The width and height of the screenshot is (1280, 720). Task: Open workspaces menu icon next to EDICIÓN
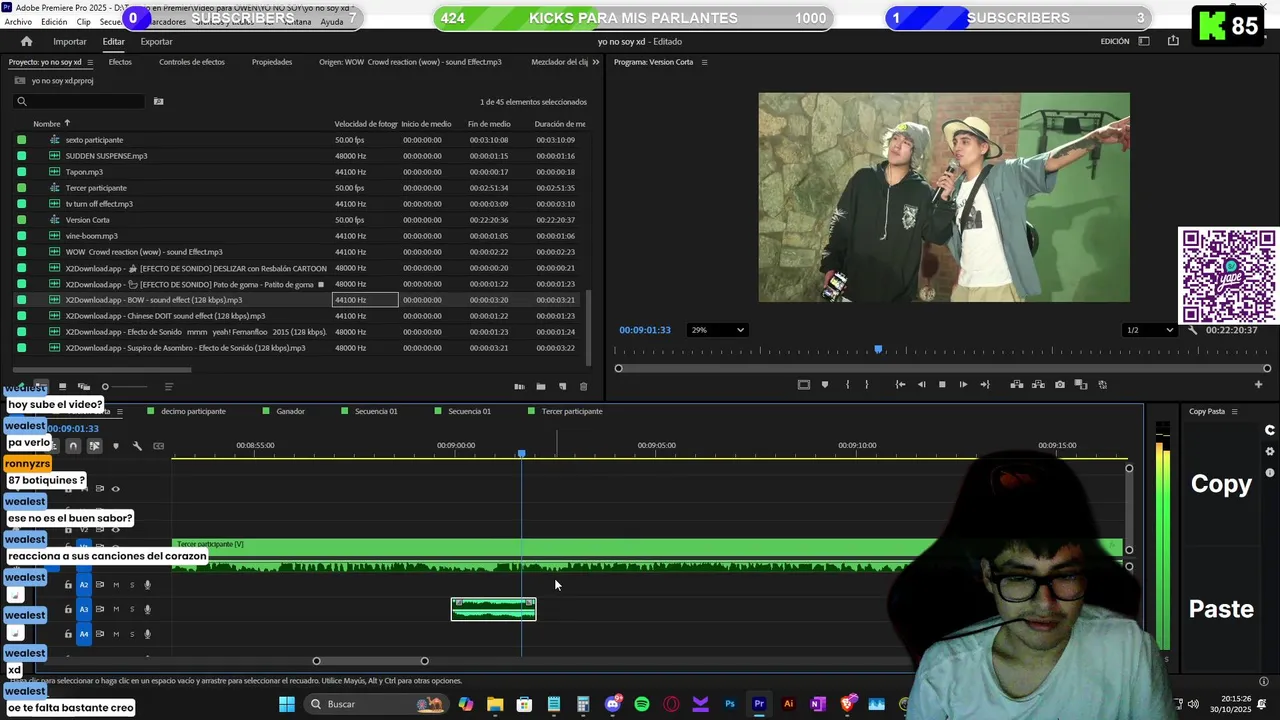click(x=1144, y=41)
